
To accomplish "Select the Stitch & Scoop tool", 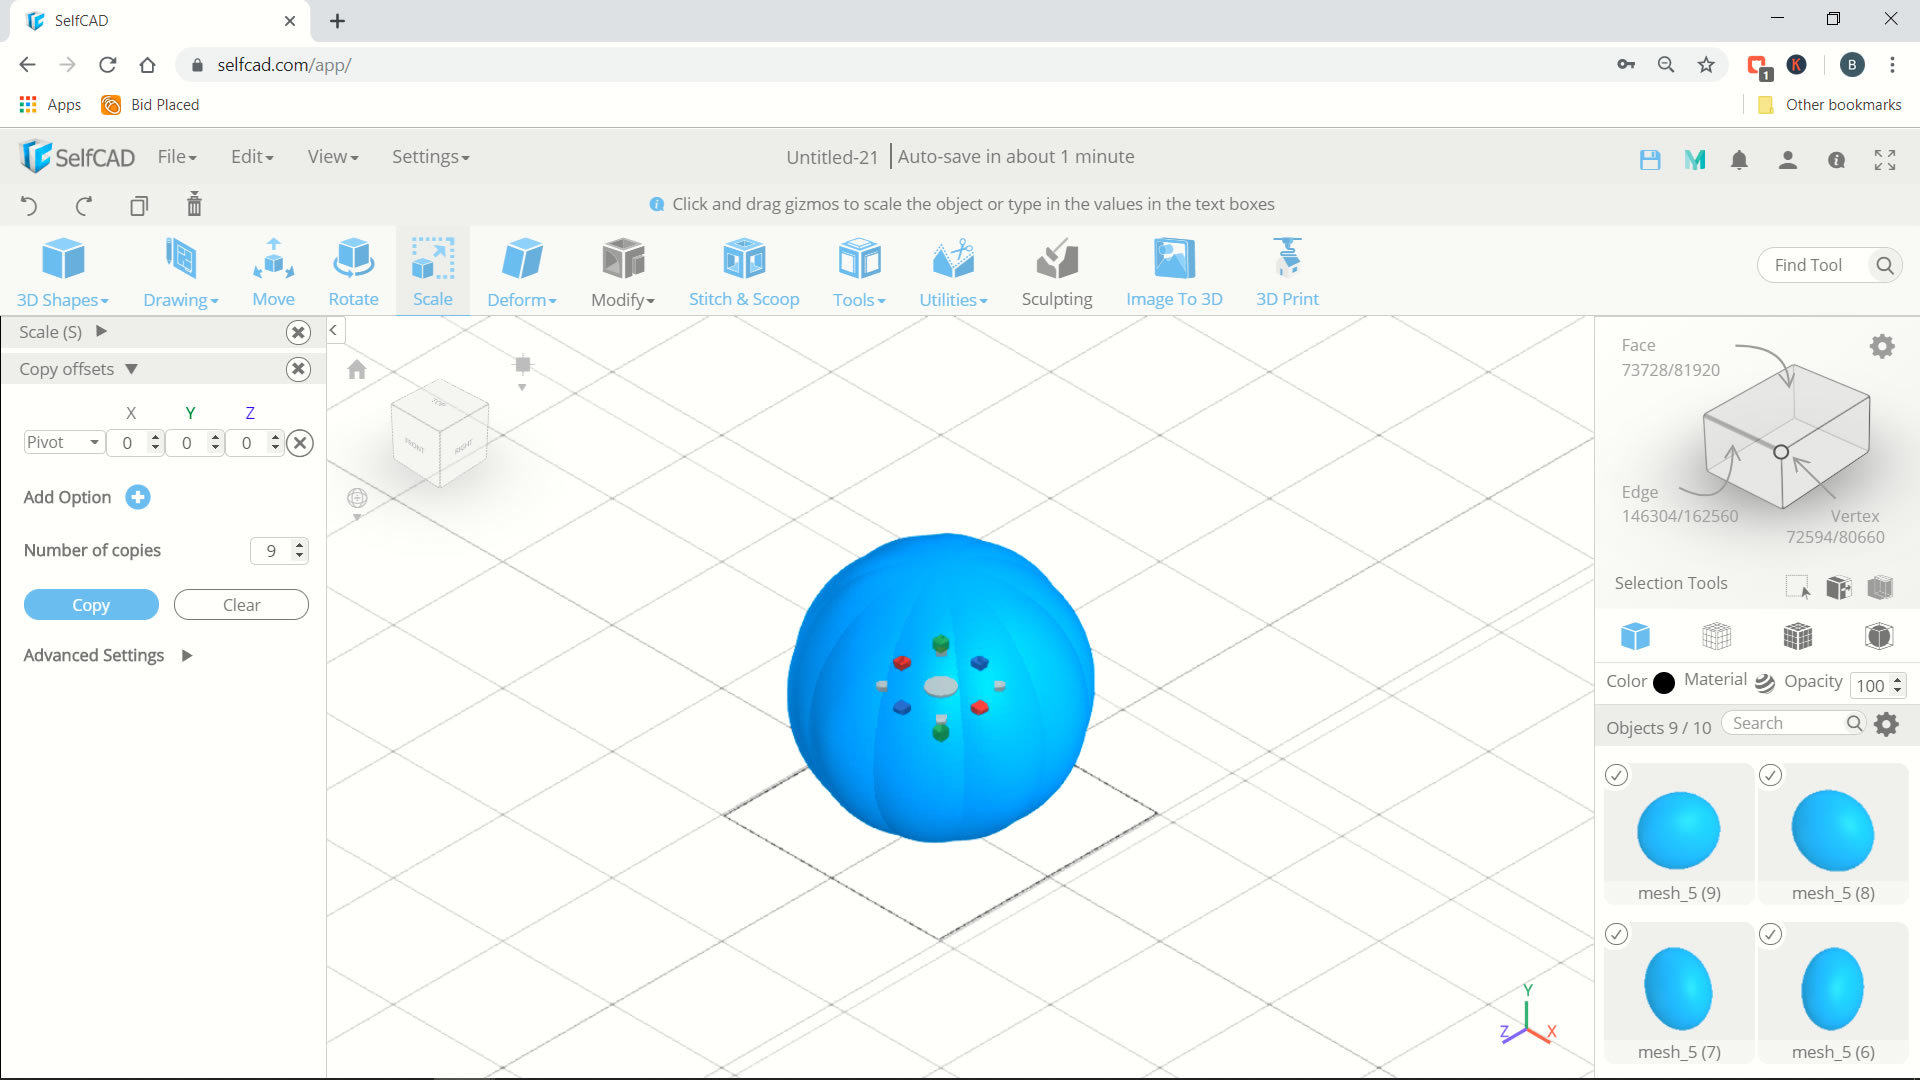I will click(x=744, y=272).
